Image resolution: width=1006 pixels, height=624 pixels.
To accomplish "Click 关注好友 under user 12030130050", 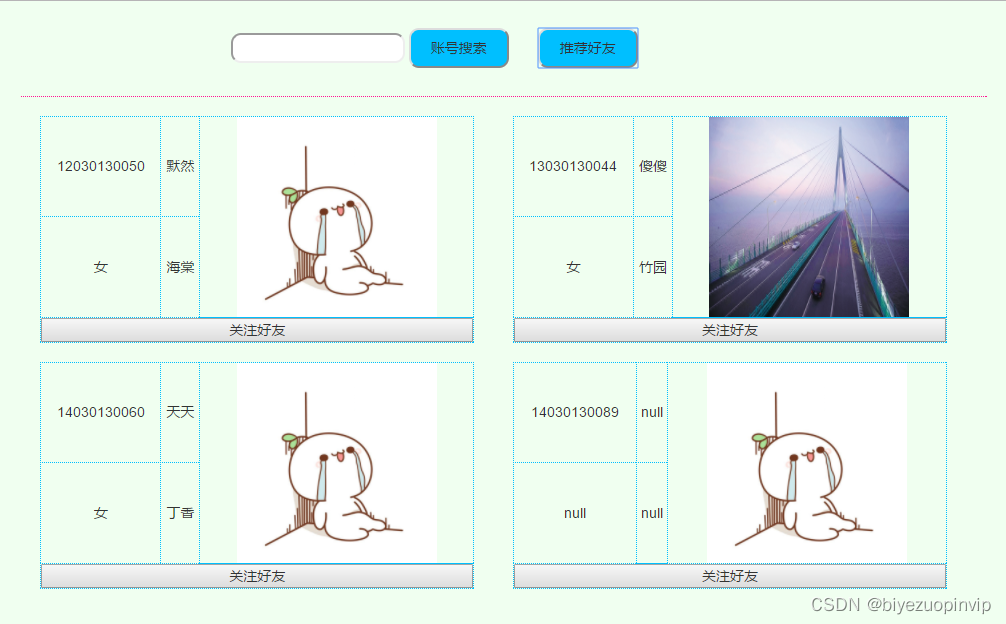I will pyautogui.click(x=255, y=328).
